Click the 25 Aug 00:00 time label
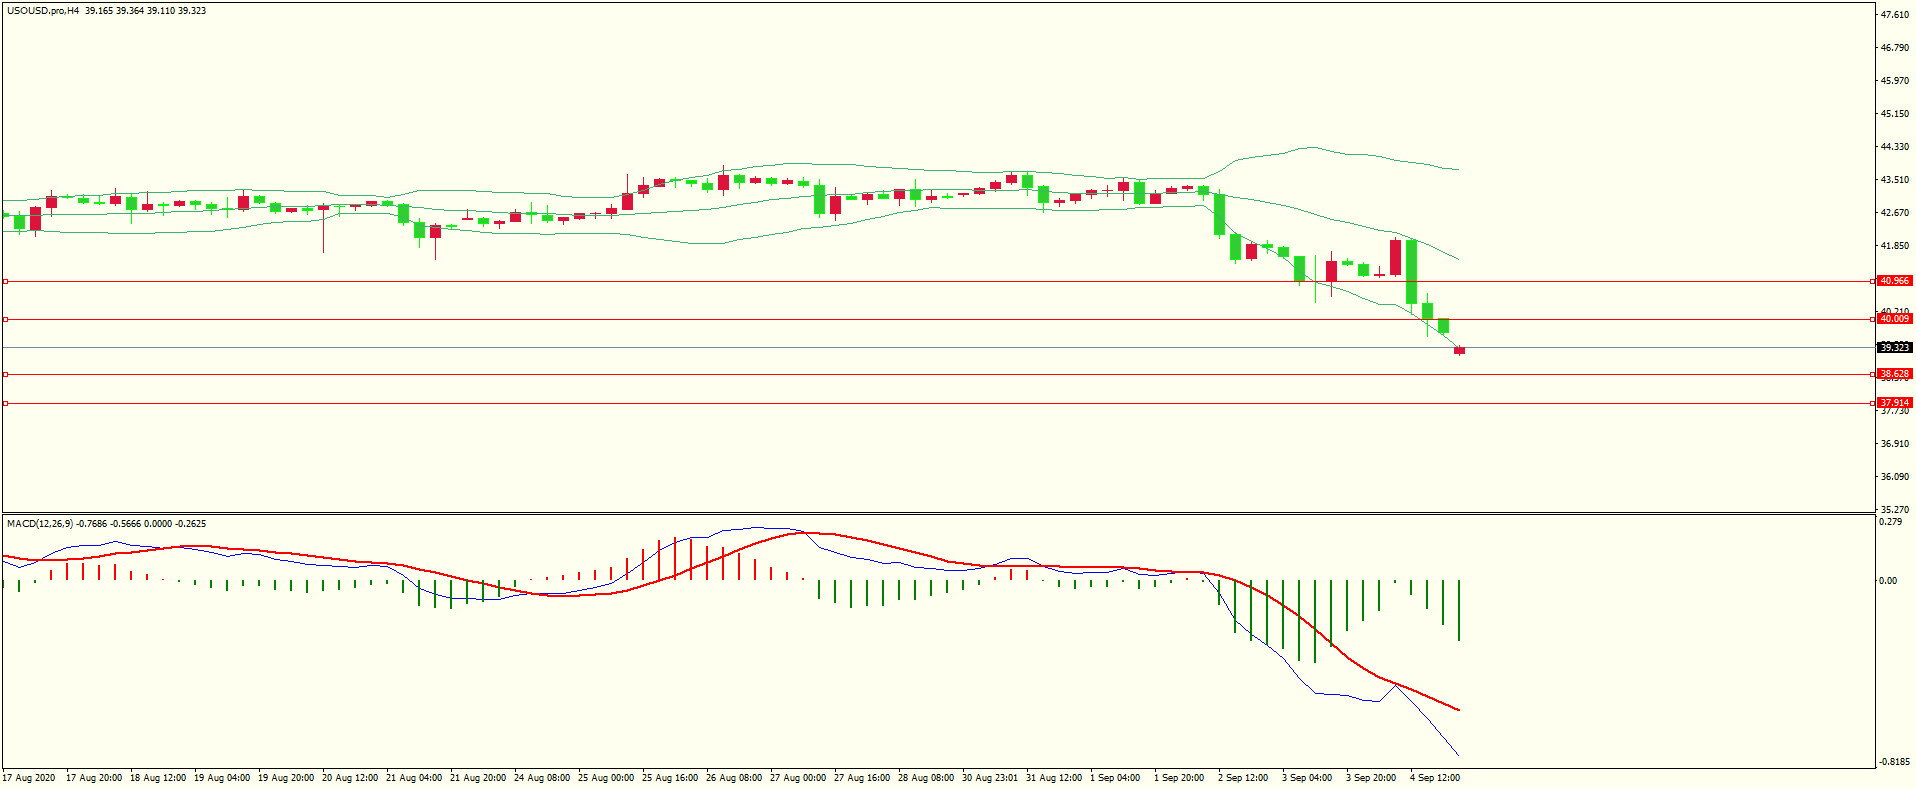 coord(606,778)
